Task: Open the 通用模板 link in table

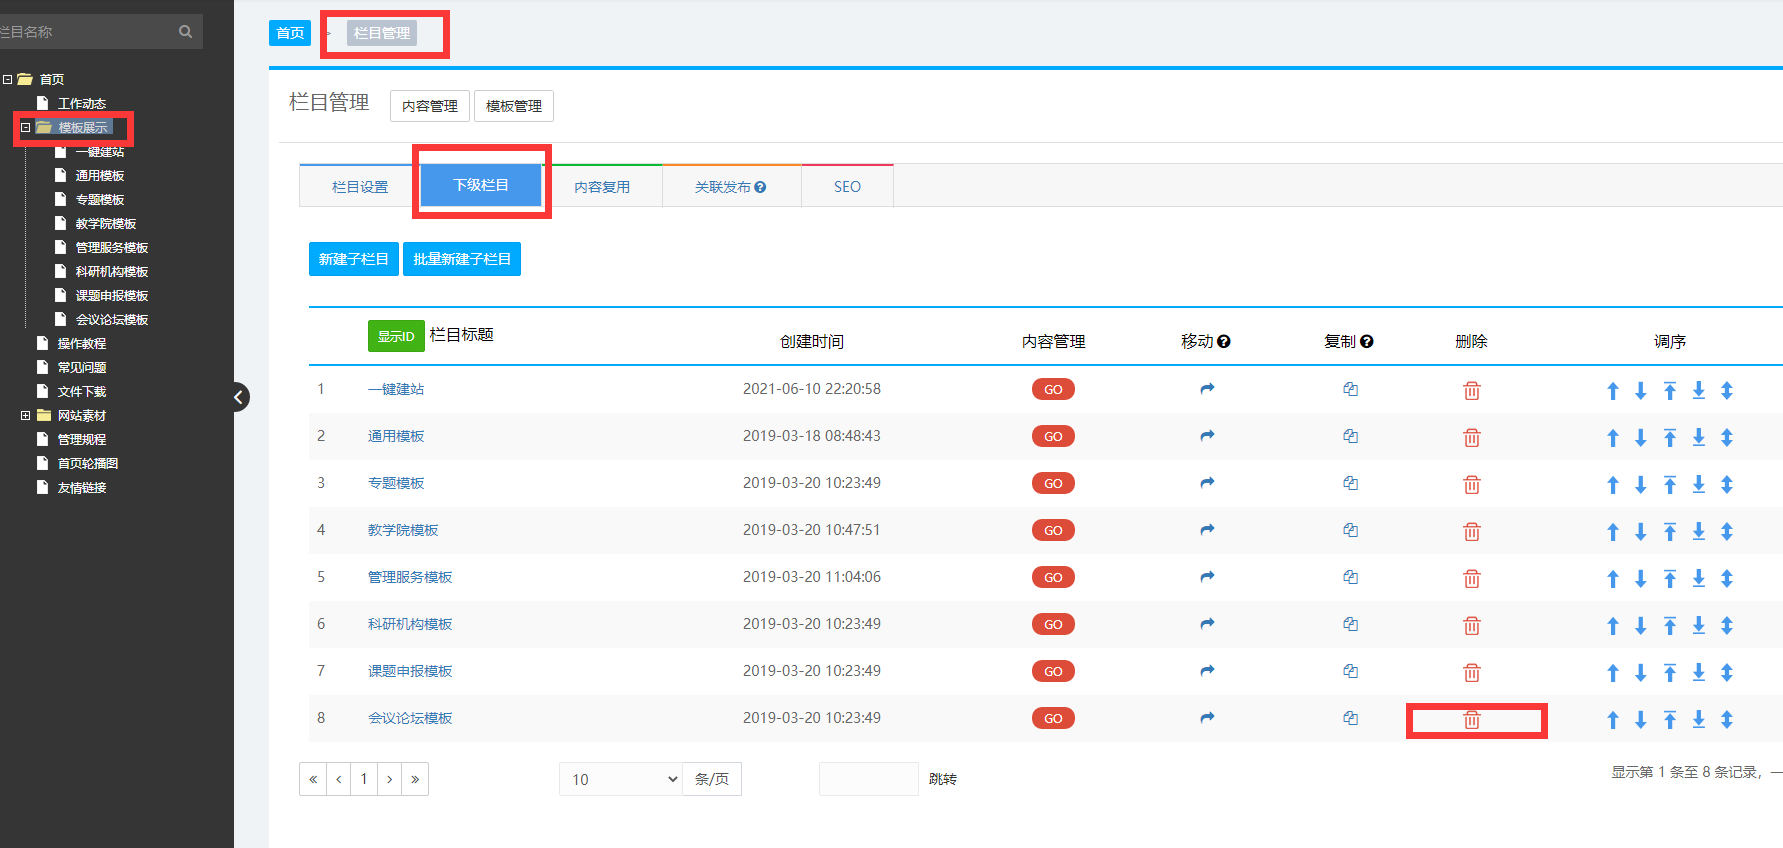Action: point(396,436)
